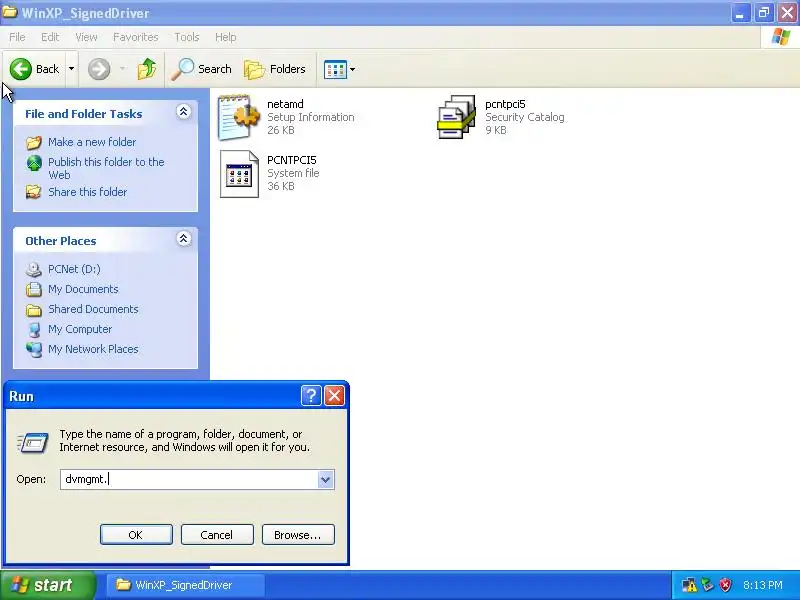
Task: Click in the Open text field
Action: (x=189, y=479)
